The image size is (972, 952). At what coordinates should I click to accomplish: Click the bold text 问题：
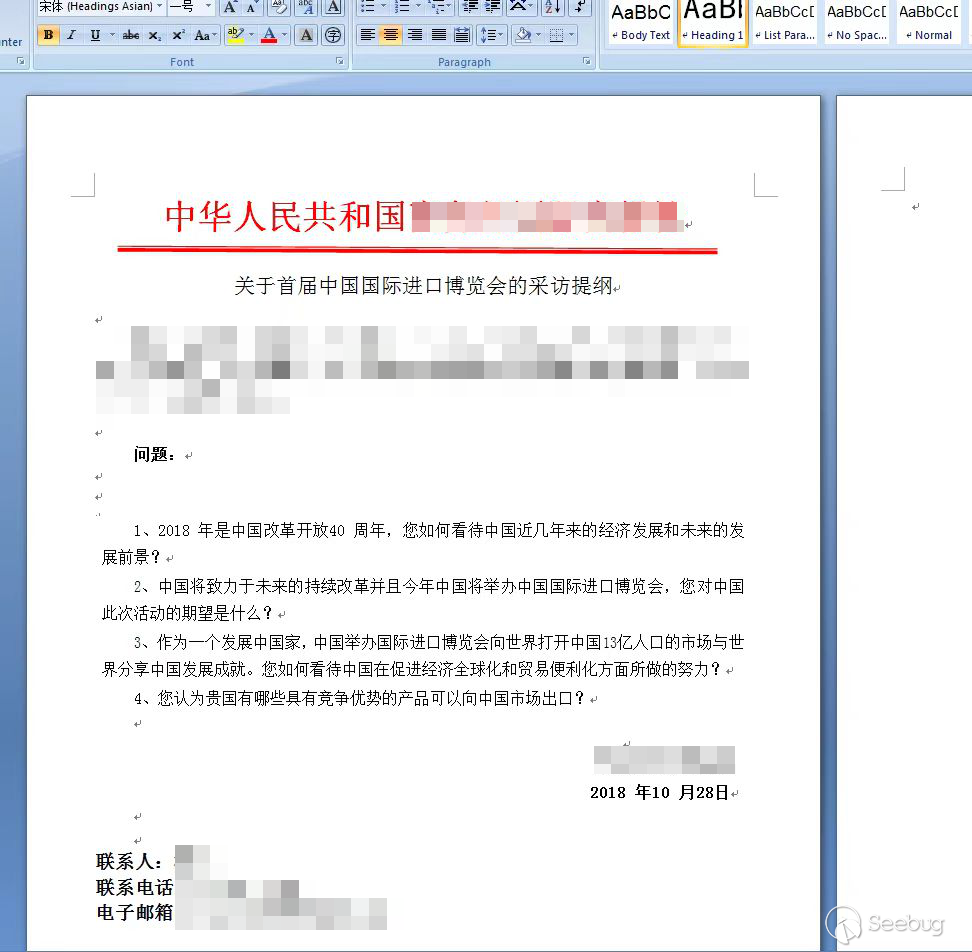(x=155, y=454)
